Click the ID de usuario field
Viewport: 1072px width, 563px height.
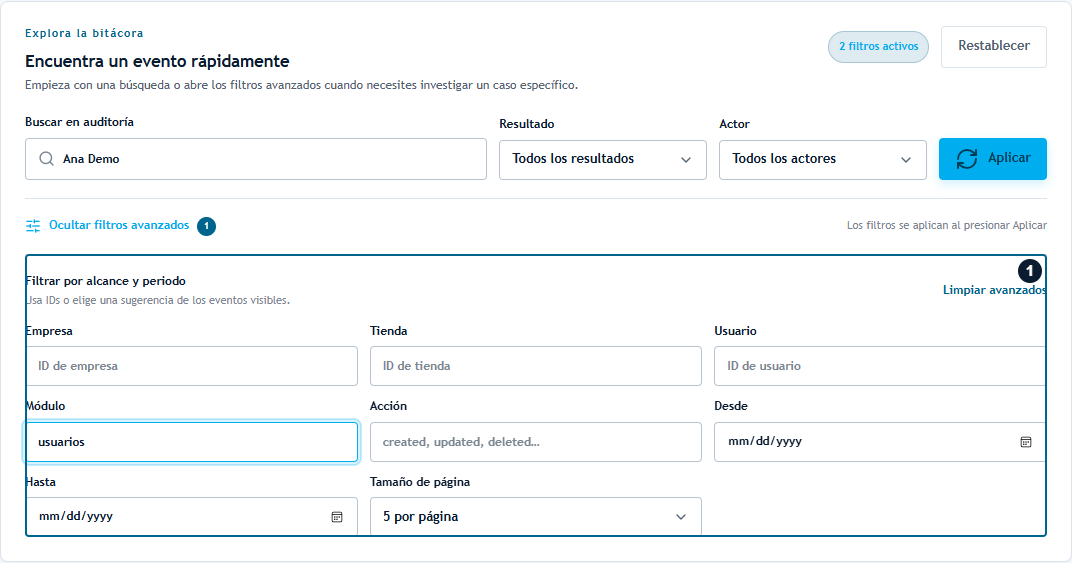coord(880,366)
